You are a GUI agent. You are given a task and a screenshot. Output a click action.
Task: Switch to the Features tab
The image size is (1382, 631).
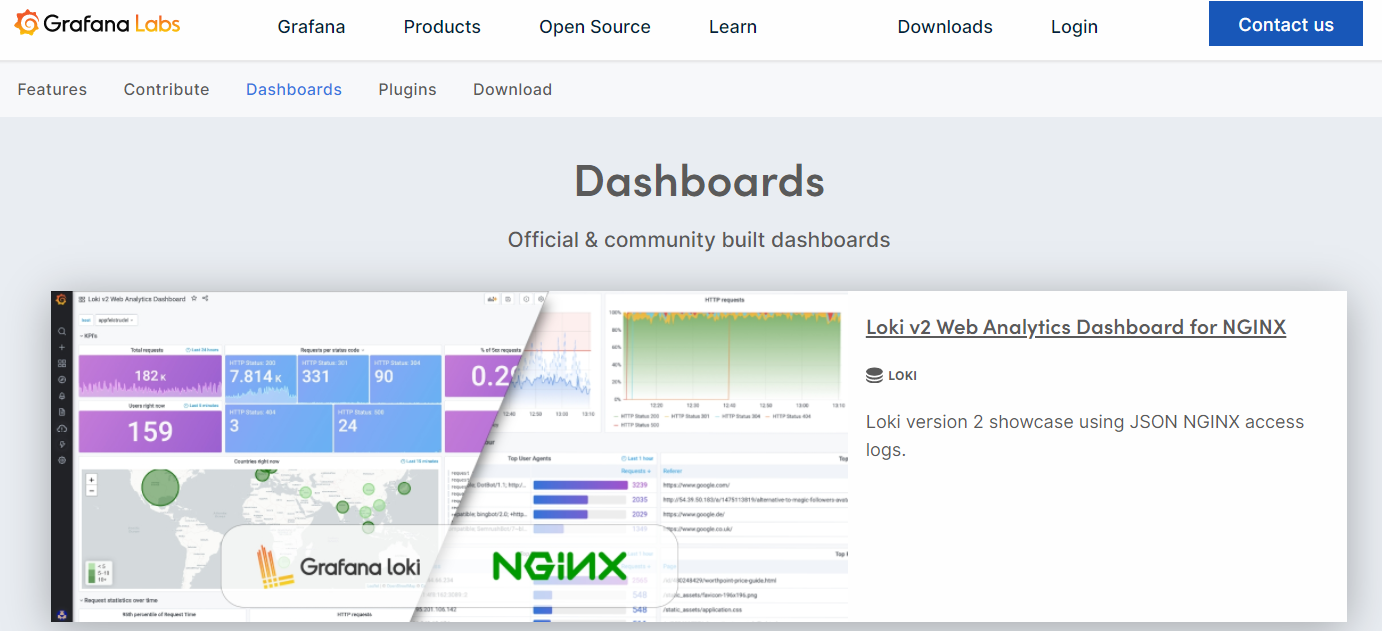(52, 89)
